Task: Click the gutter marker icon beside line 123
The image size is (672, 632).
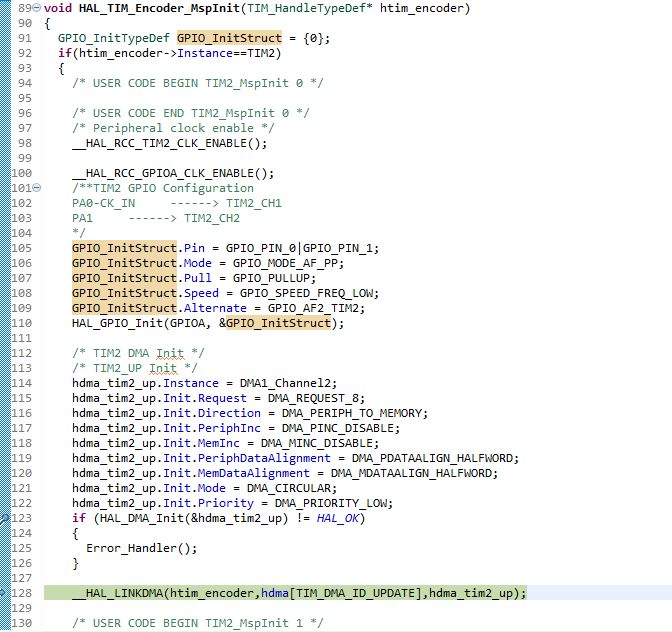Action: [4, 518]
